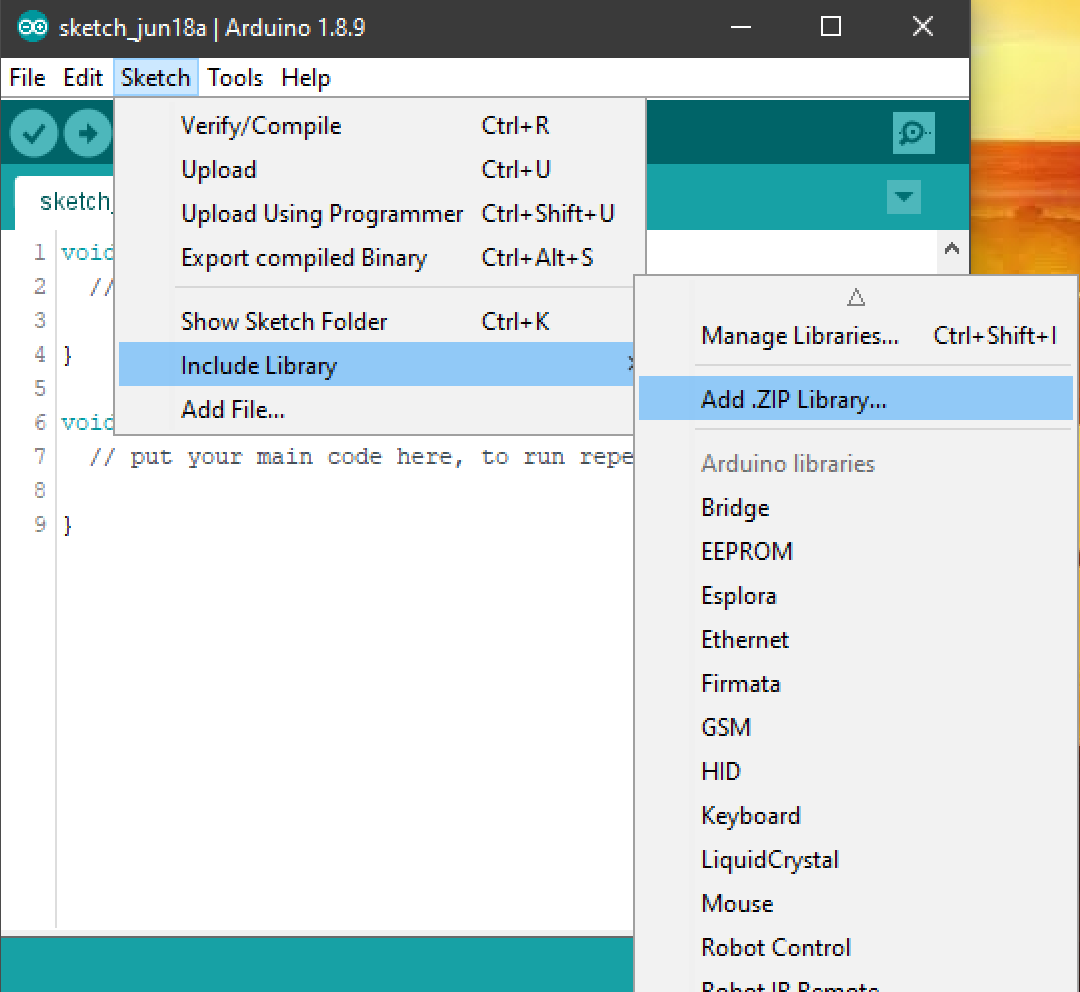Click the editor scrollbar up arrow

tap(952, 249)
